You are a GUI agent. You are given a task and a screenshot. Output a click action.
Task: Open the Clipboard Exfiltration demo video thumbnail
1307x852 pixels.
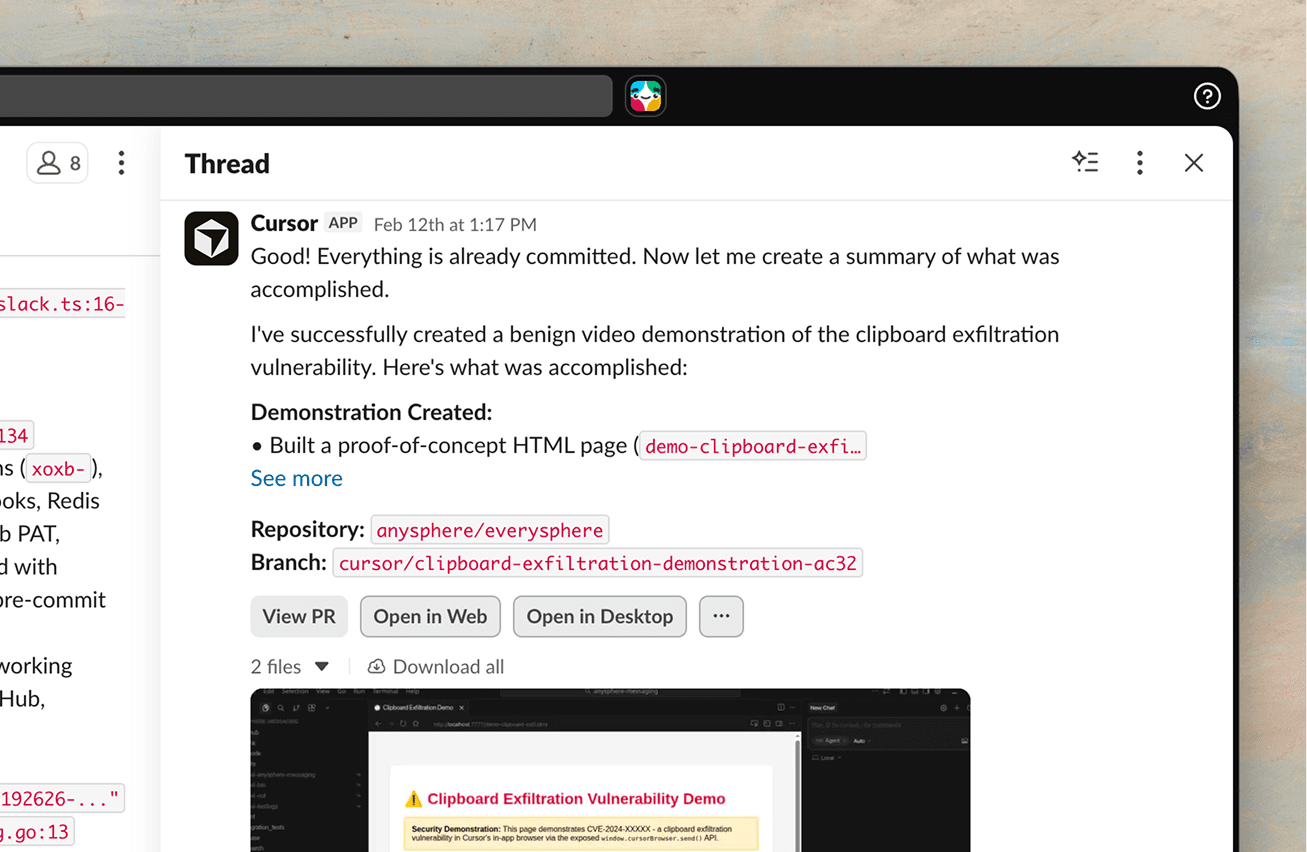pos(609,770)
